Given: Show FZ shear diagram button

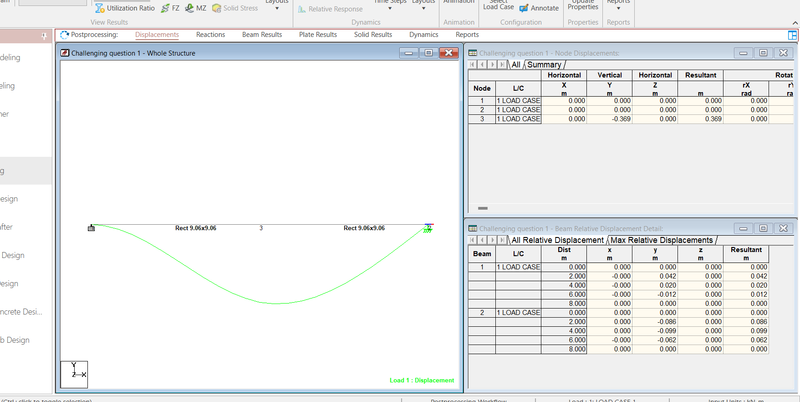Looking at the screenshot, I should tap(170, 8).
